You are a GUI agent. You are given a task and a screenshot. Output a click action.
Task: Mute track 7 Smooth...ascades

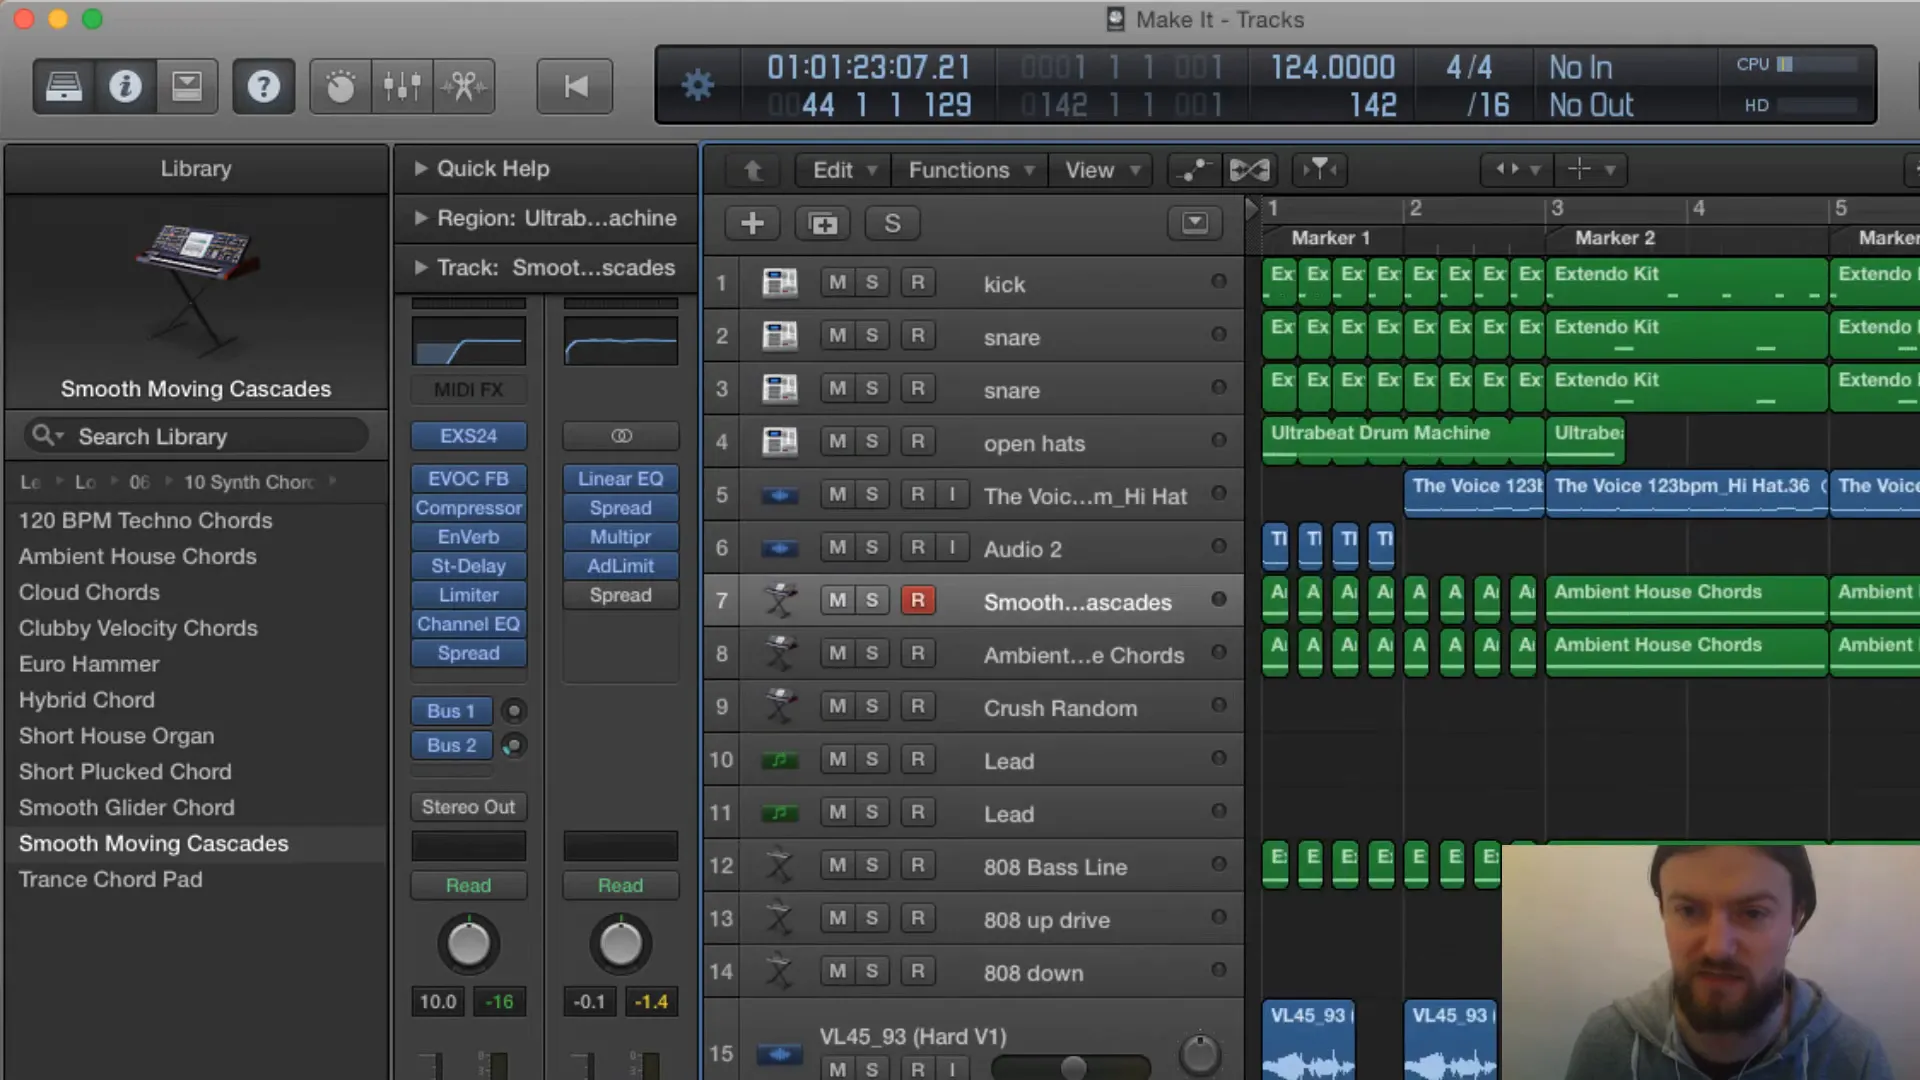[x=836, y=601]
